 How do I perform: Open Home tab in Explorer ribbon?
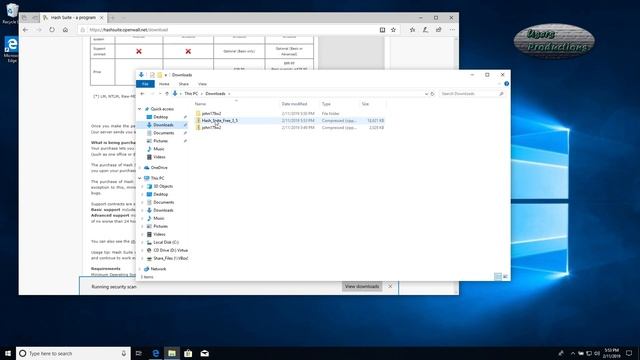[164, 84]
